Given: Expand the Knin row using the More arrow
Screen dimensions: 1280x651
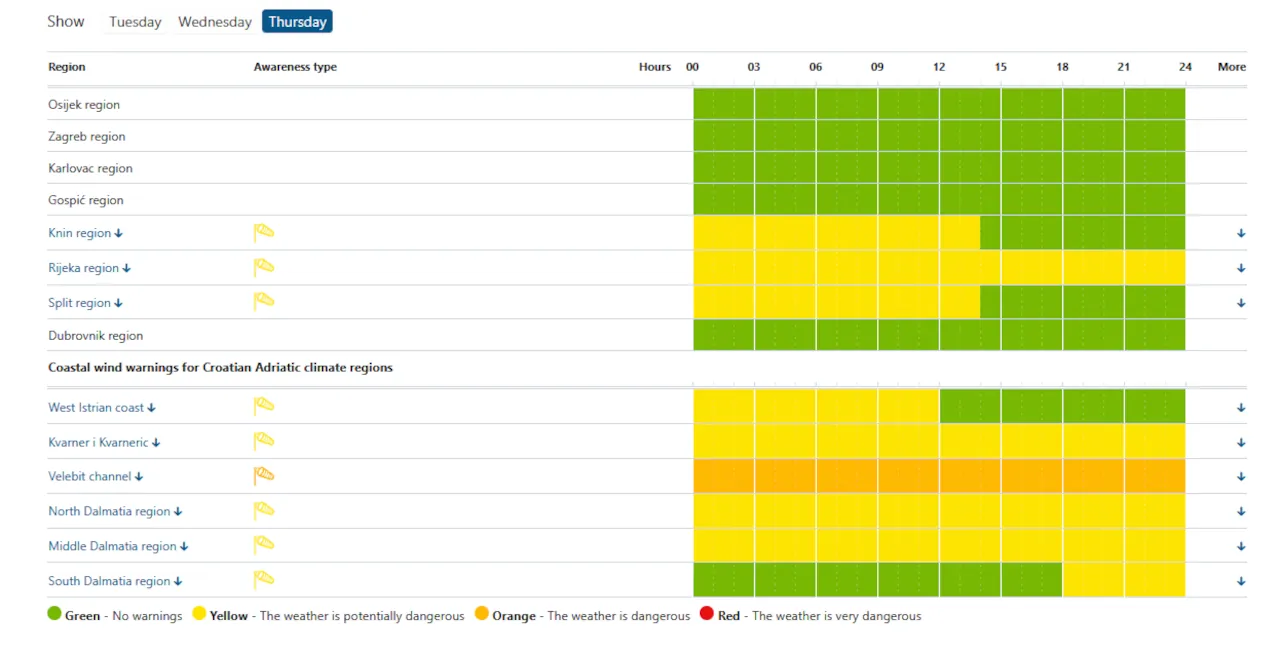Looking at the screenshot, I should 1241,233.
